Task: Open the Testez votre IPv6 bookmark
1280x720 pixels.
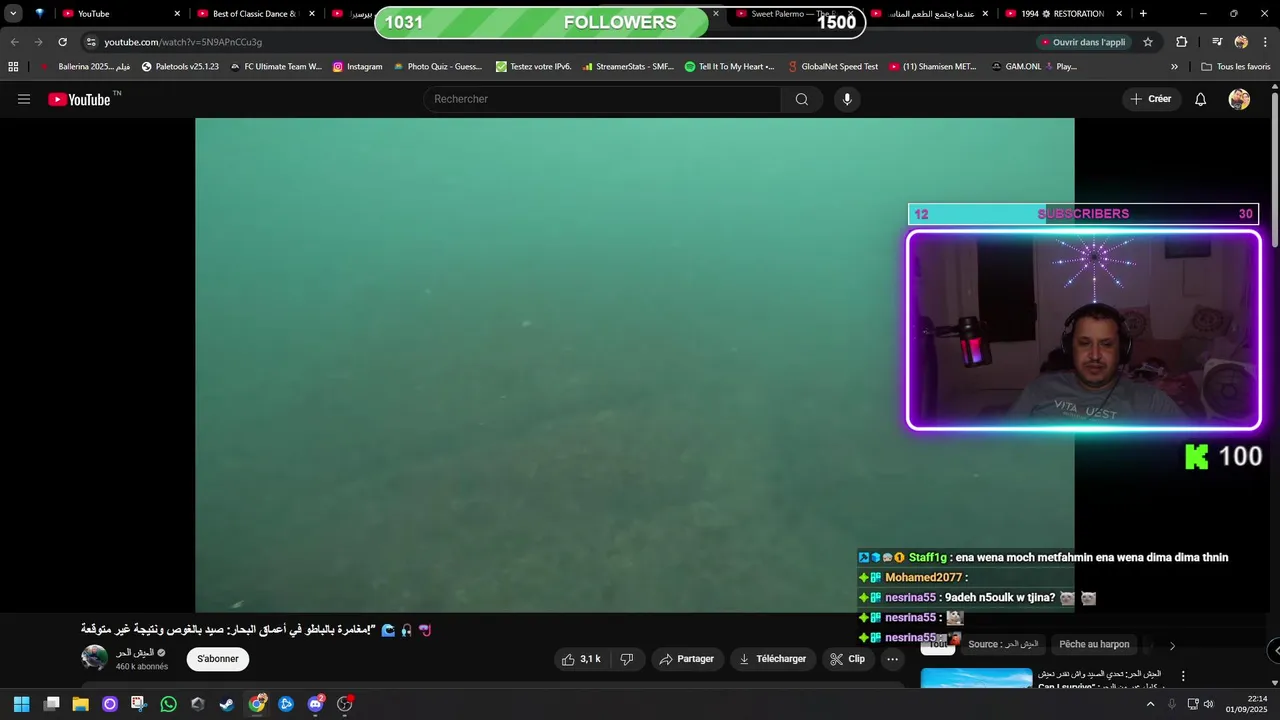Action: [533, 67]
